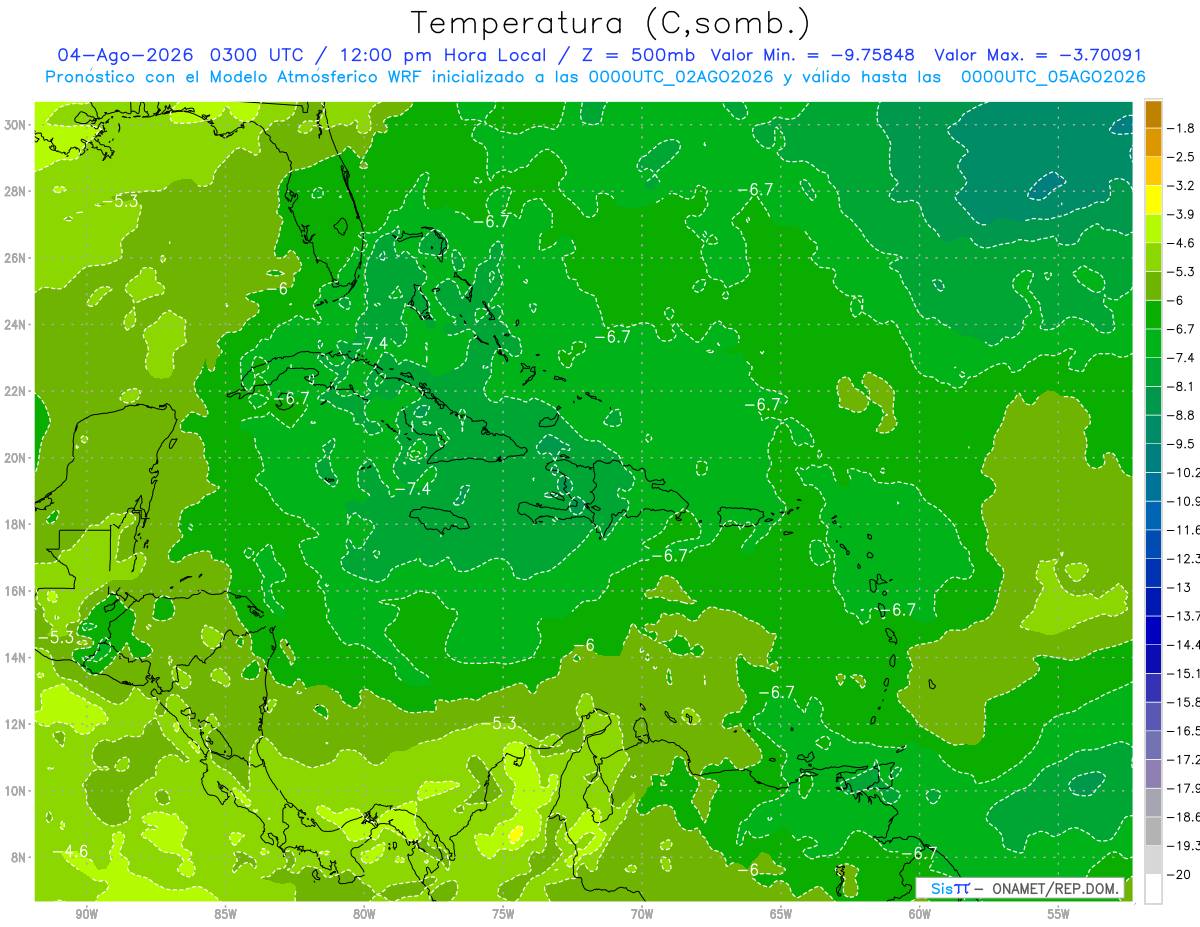1200x927 pixels.
Task: Click legend value '-1.8'
Action: coord(1183,128)
